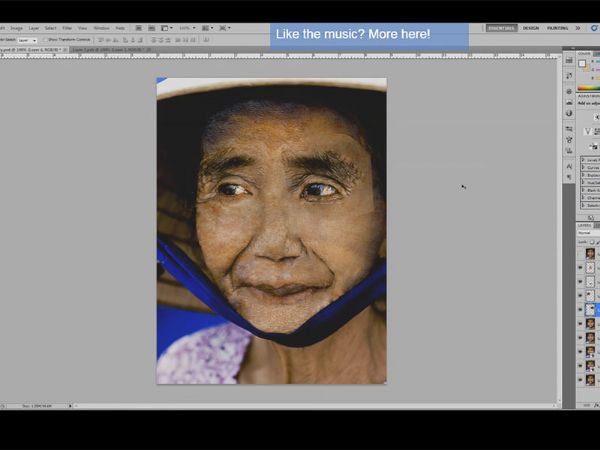Switch to the second document tab

coord(111,50)
